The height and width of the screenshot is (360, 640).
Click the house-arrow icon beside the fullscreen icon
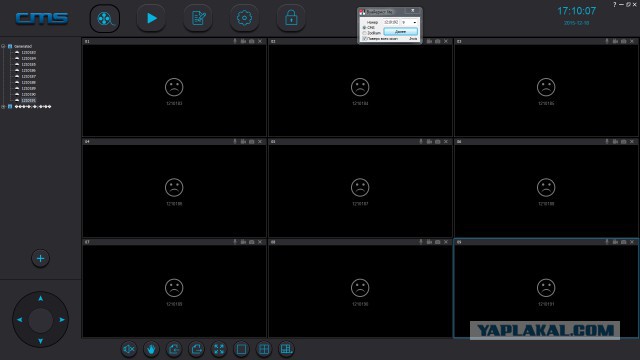(x=197, y=349)
